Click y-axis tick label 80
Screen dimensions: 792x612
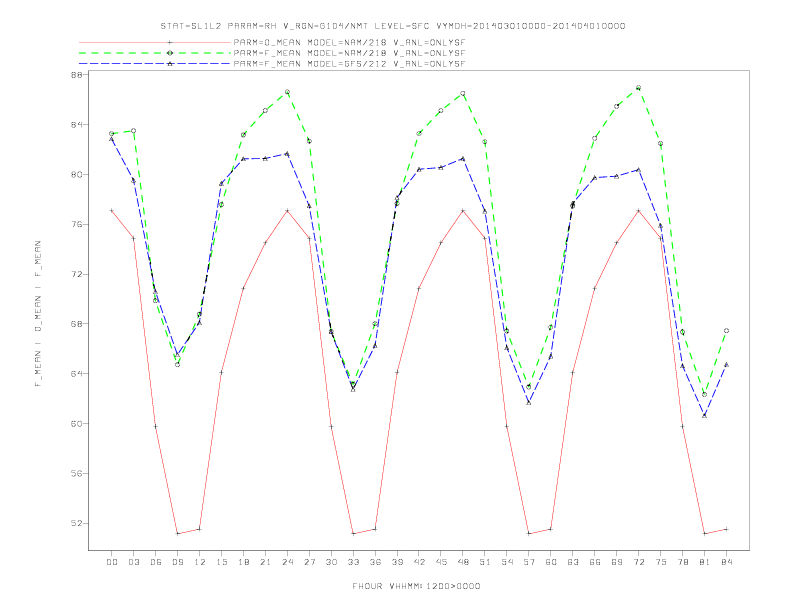[x=79, y=175]
